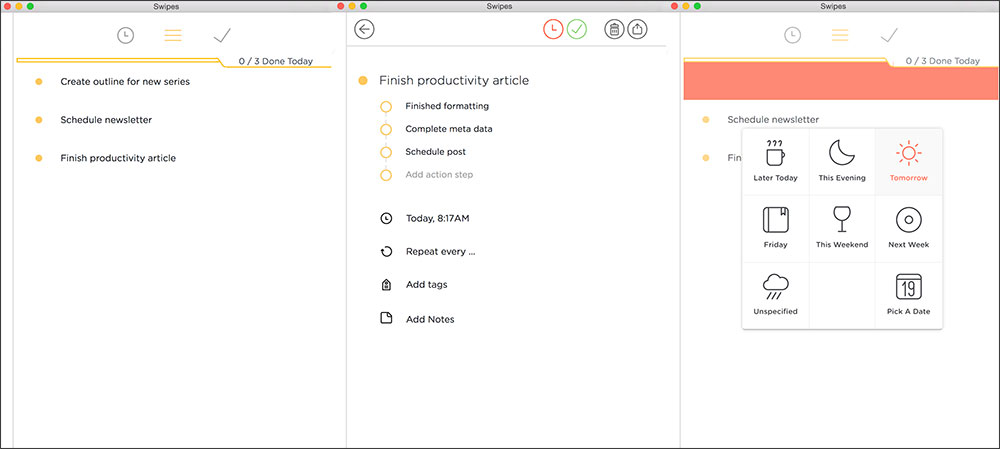Click the tag icon beside Add tags
This screenshot has height=449, width=1000.
[386, 285]
